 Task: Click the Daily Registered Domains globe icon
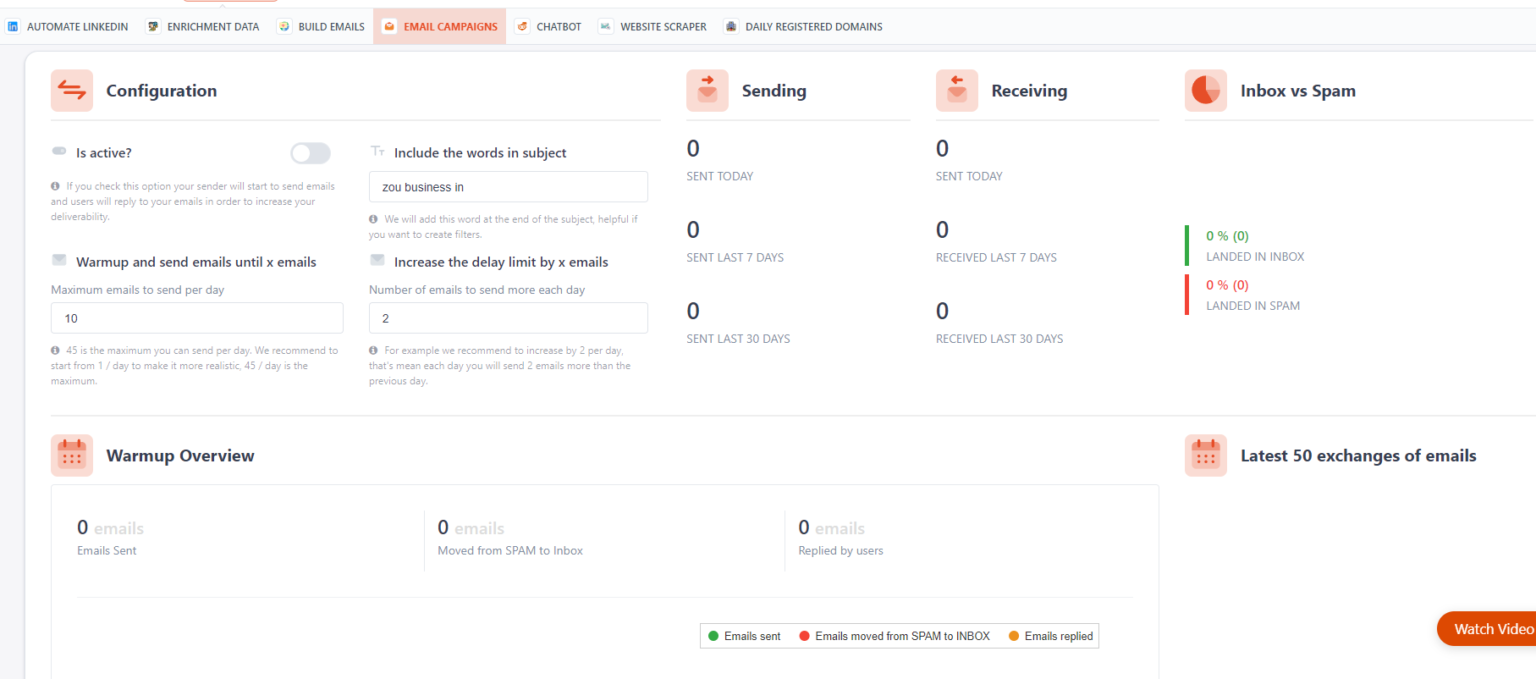[730, 26]
